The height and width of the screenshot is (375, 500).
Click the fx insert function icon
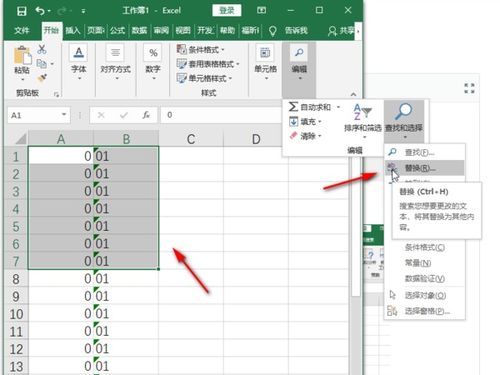click(x=146, y=115)
